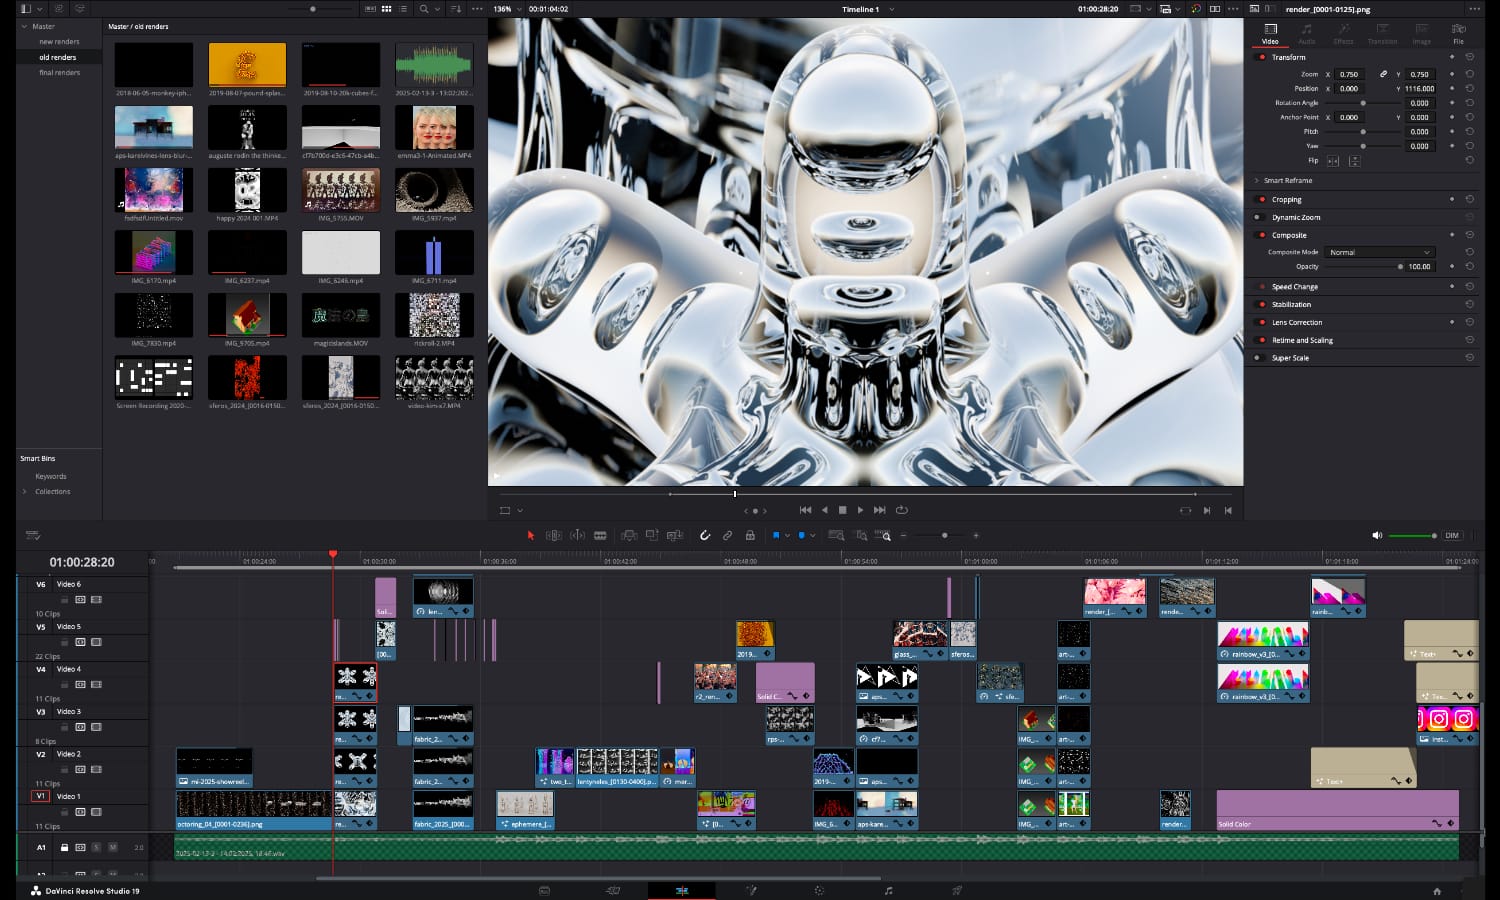1500x900 pixels.
Task: Add a flag marker to the clip
Action: (x=777, y=535)
